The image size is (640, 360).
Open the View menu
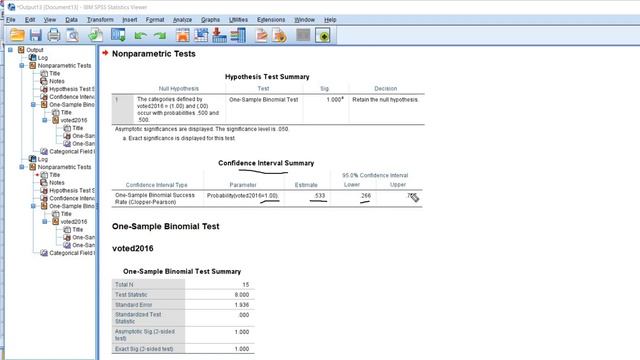pyautogui.click(x=50, y=20)
